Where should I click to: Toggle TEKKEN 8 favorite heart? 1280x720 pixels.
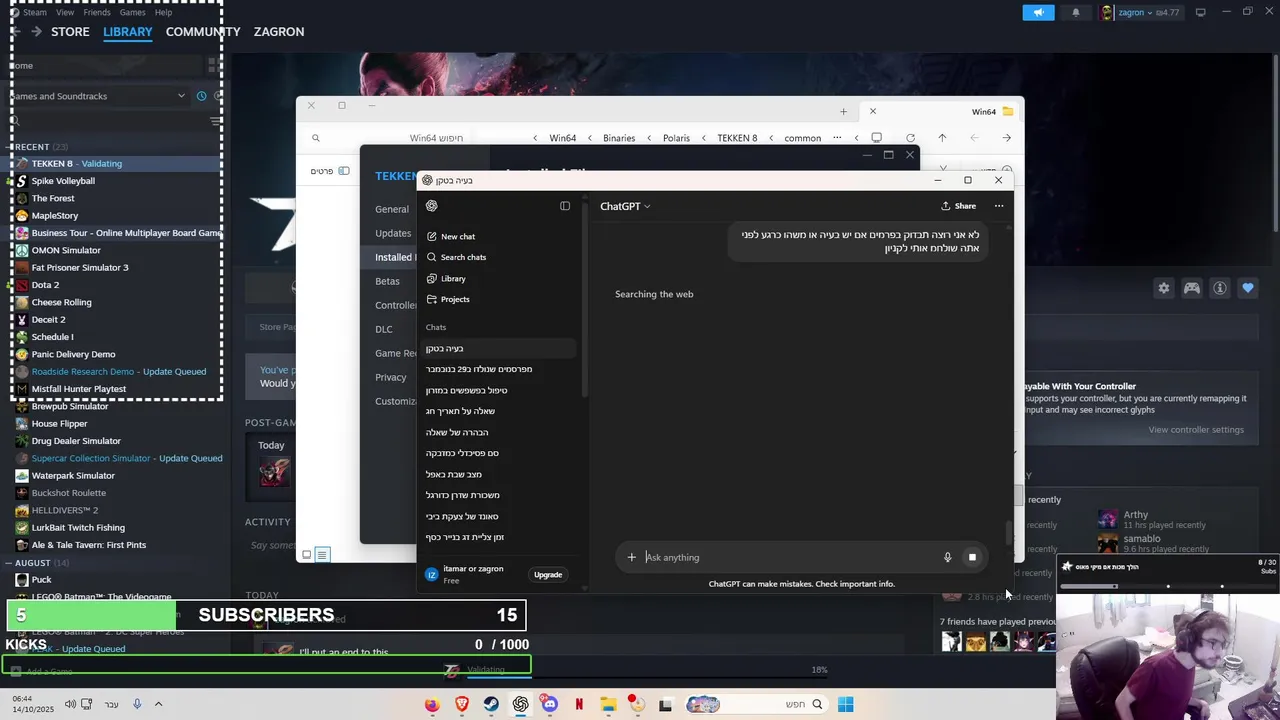(x=1248, y=288)
